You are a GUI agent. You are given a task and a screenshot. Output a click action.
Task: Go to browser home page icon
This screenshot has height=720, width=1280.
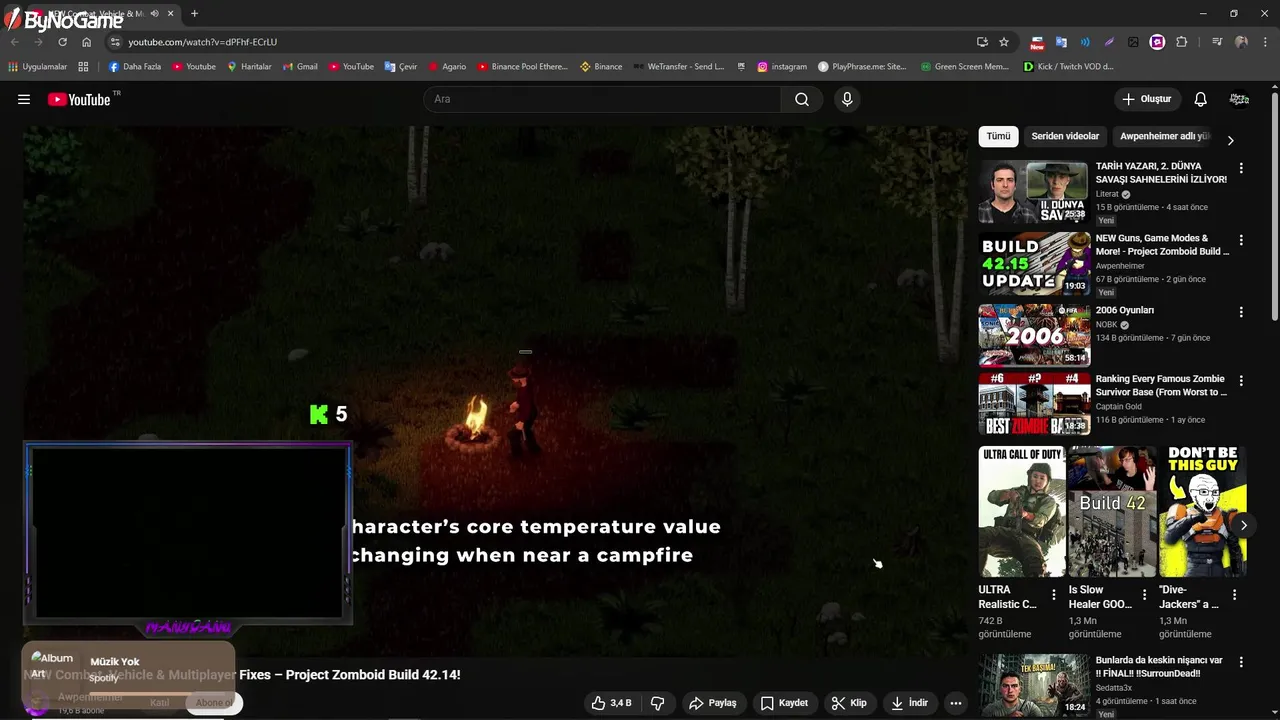click(x=86, y=42)
